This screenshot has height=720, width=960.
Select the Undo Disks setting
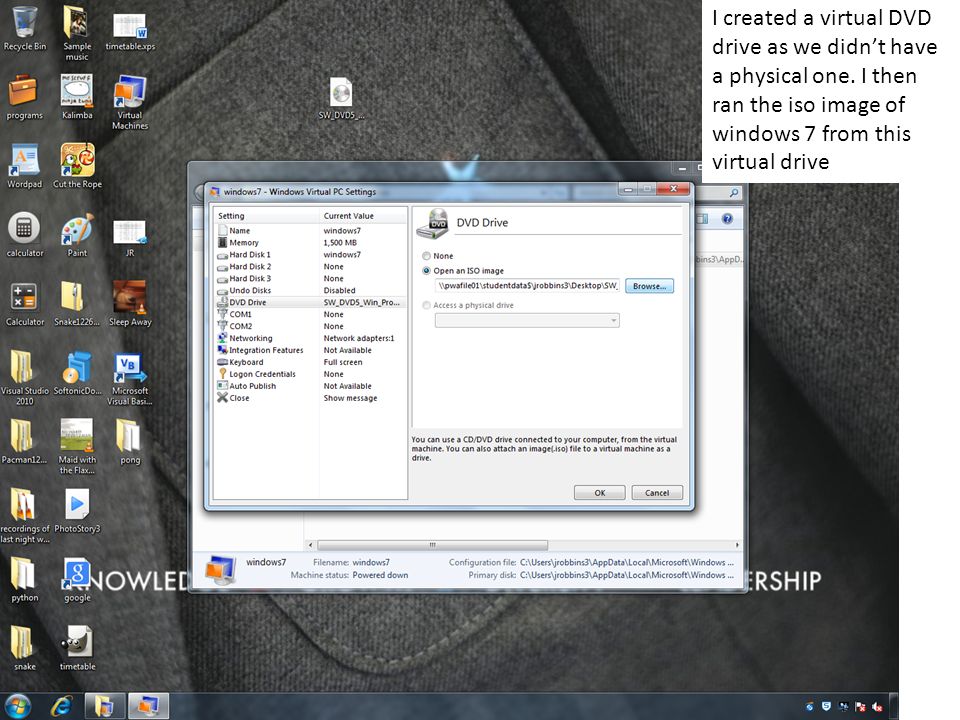[x=310, y=290]
